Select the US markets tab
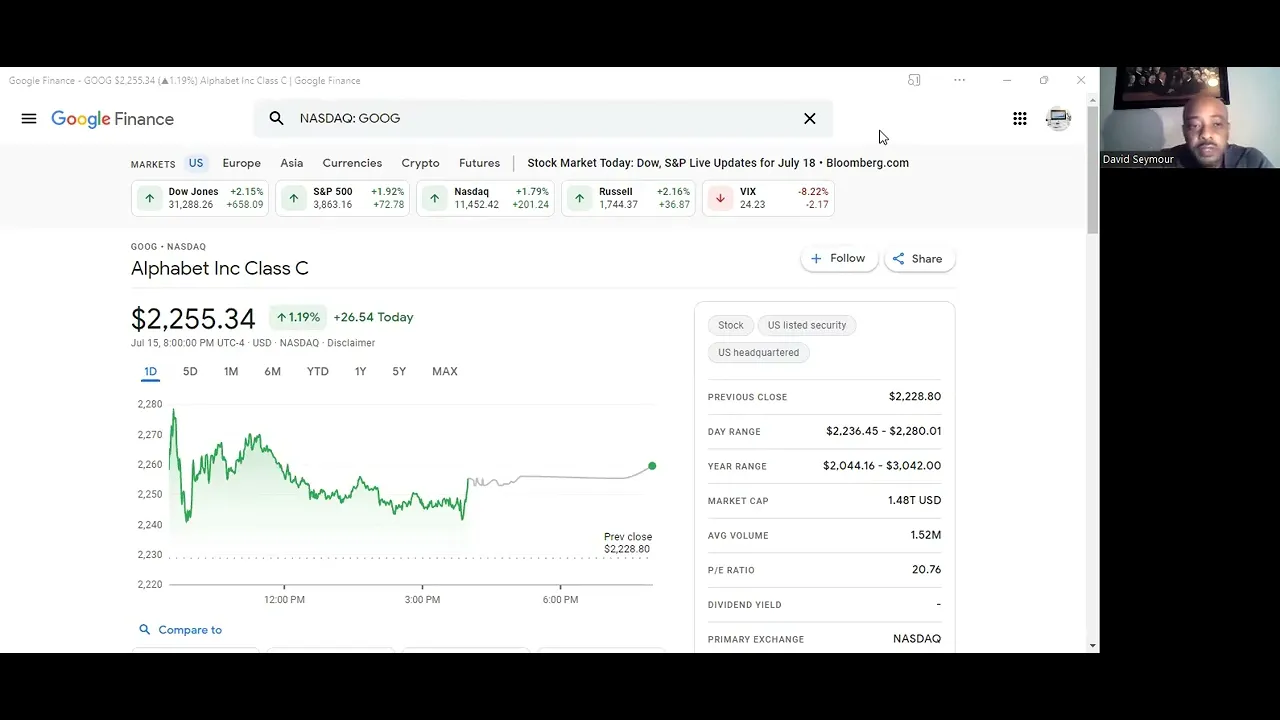This screenshot has width=1280, height=720. click(196, 163)
